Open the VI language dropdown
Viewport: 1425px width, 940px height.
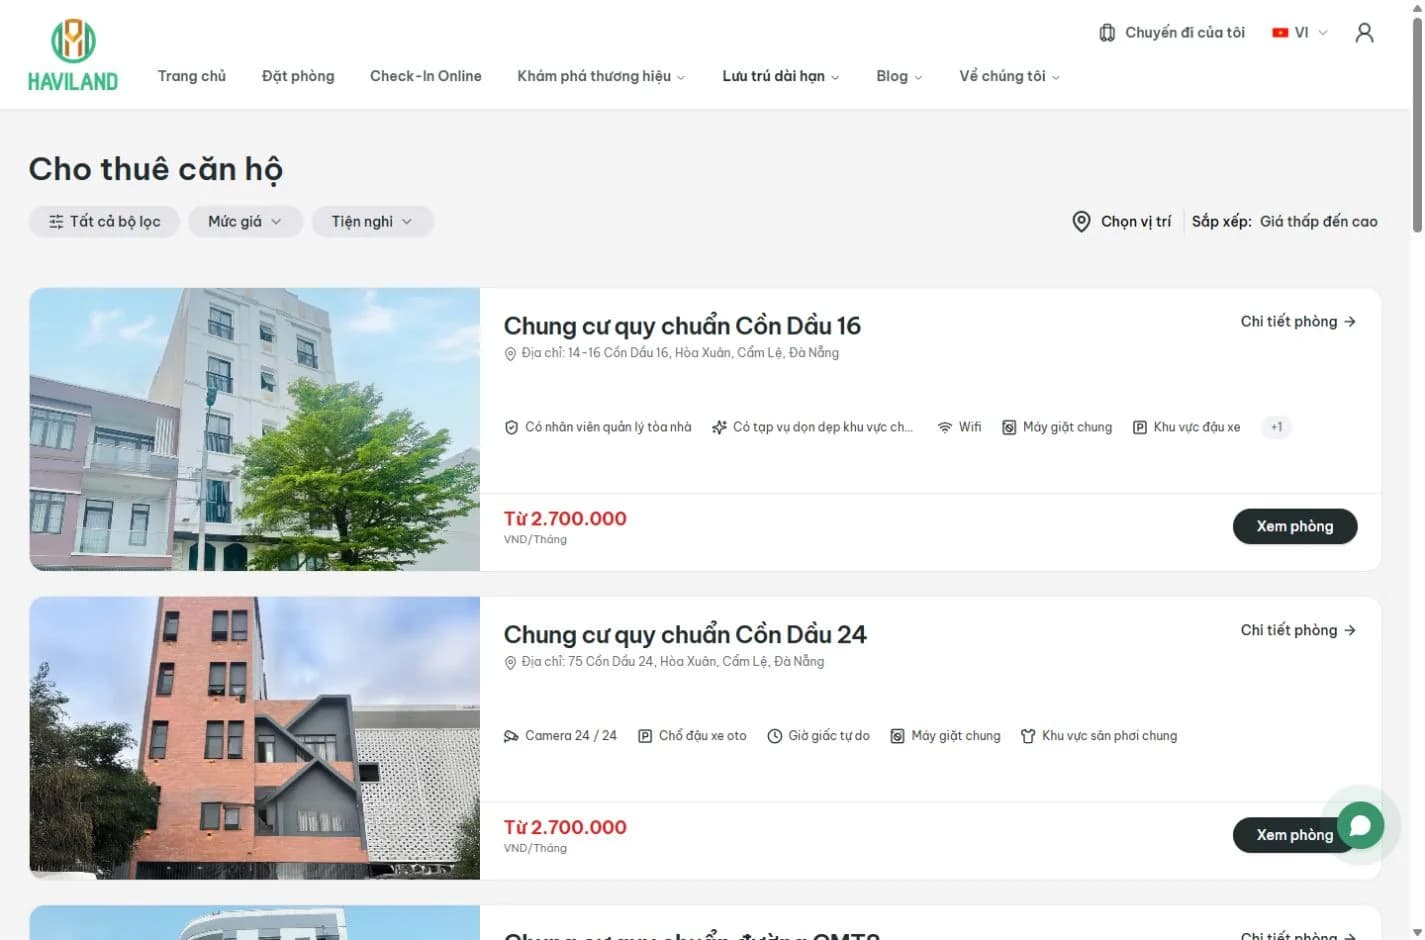1300,33
